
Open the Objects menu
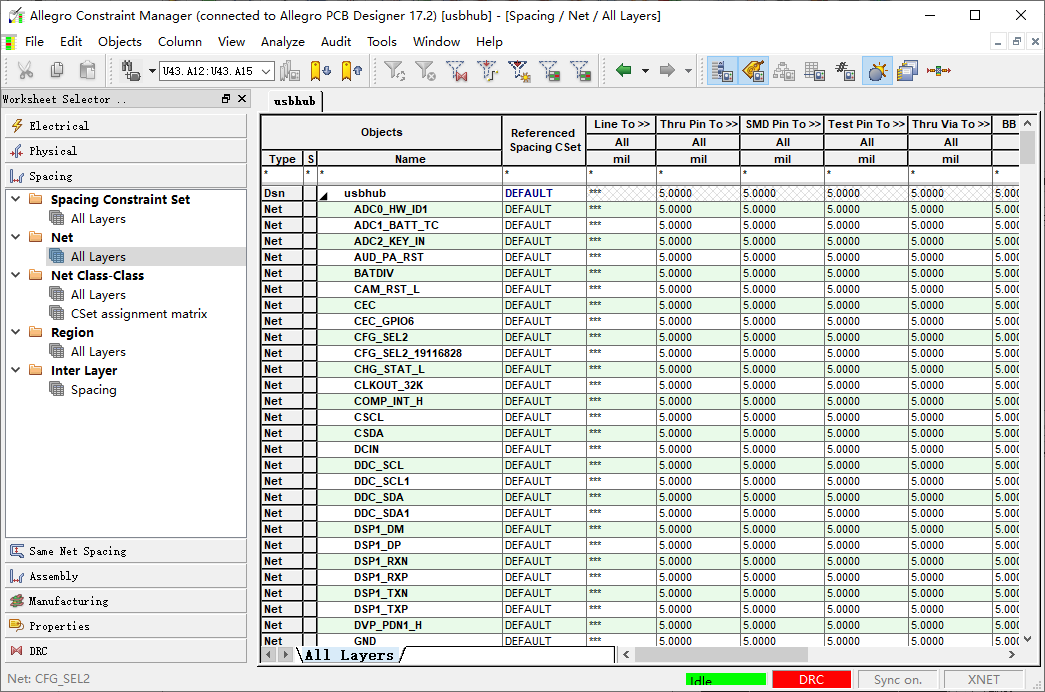119,41
